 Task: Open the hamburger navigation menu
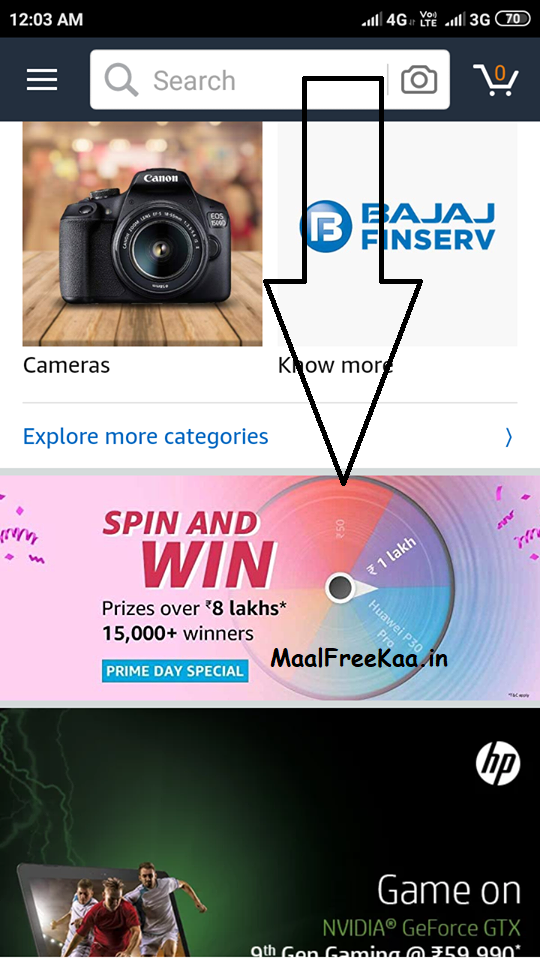[42, 80]
